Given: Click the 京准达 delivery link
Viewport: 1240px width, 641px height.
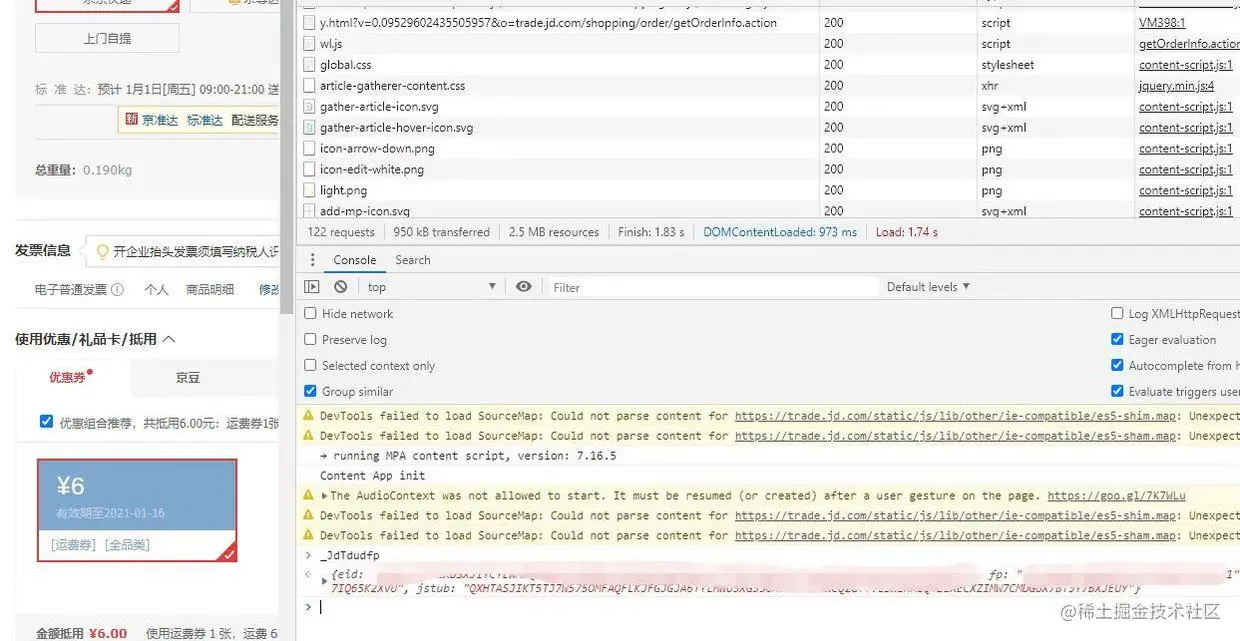Looking at the screenshot, I should (160, 120).
